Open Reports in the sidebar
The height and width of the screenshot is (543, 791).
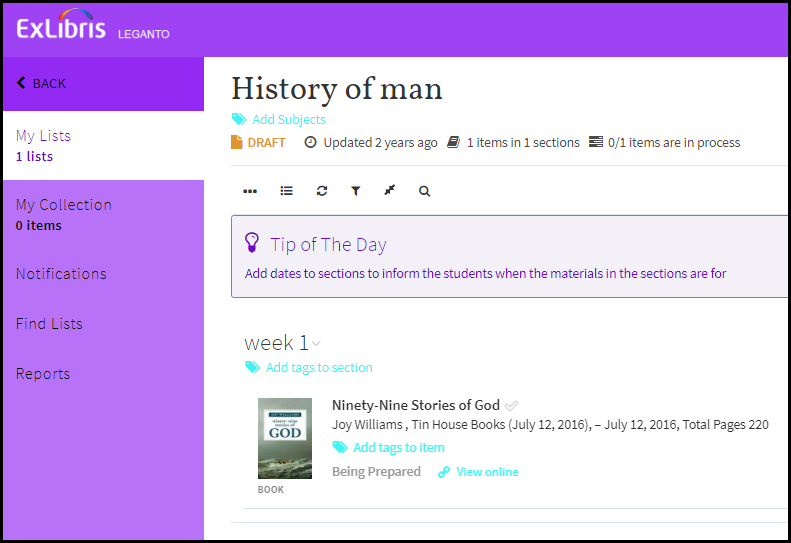coord(43,374)
